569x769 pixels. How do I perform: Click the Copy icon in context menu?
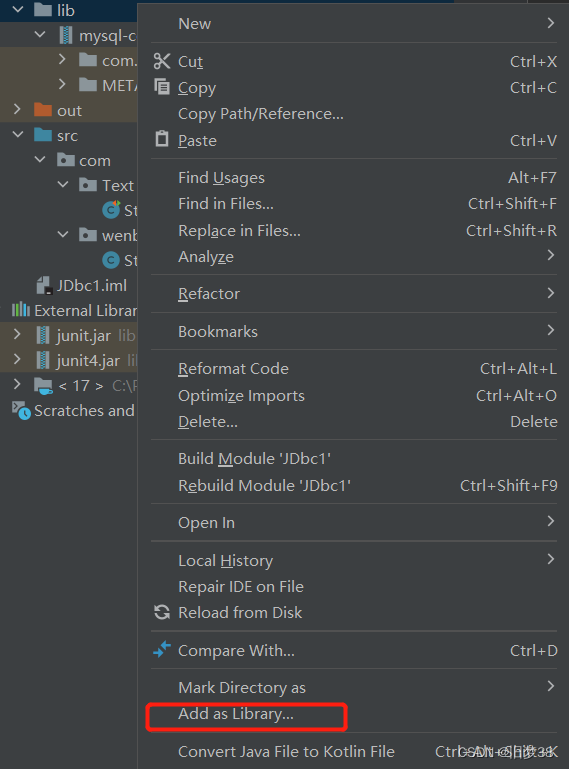click(162, 87)
